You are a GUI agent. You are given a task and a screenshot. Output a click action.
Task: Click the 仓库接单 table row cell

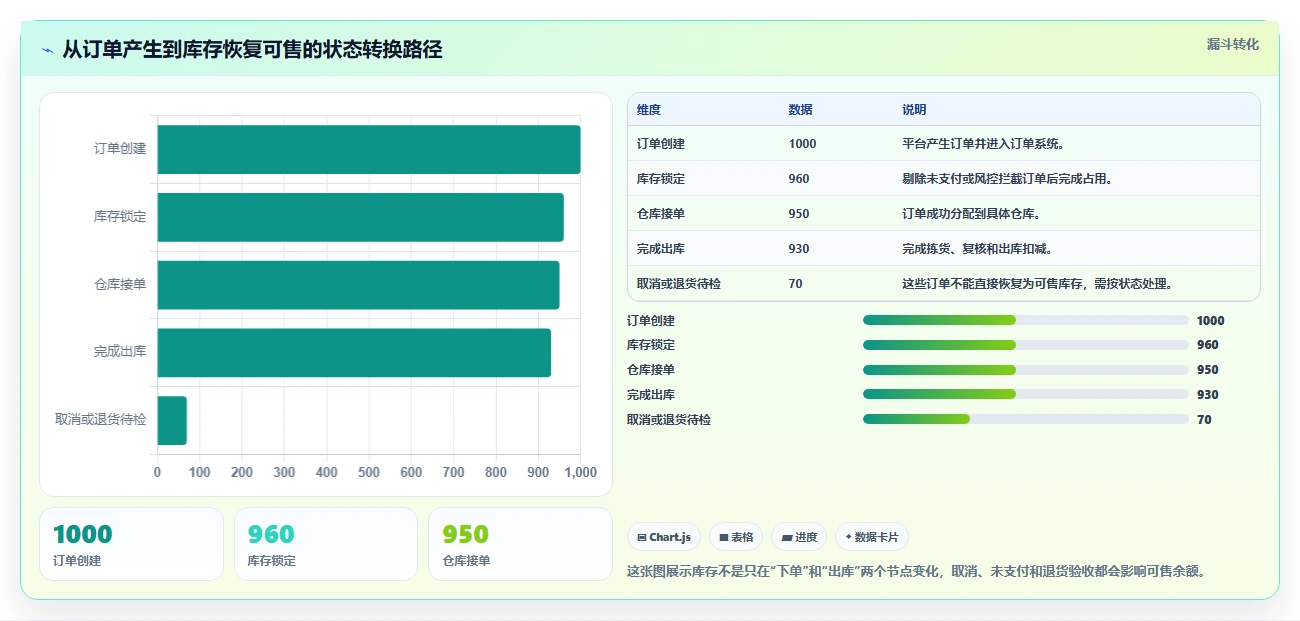click(x=661, y=214)
